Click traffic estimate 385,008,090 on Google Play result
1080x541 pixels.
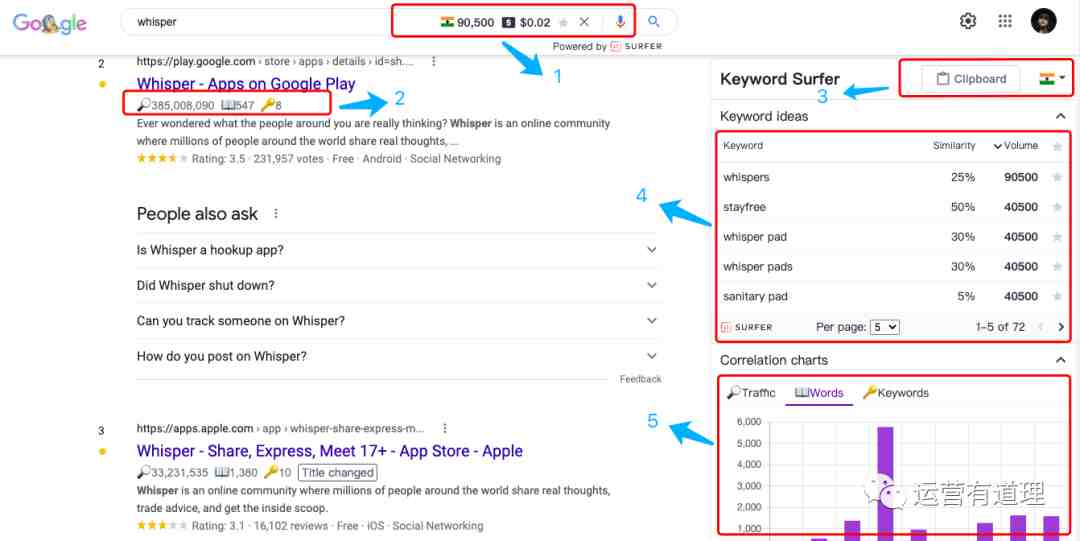176,105
